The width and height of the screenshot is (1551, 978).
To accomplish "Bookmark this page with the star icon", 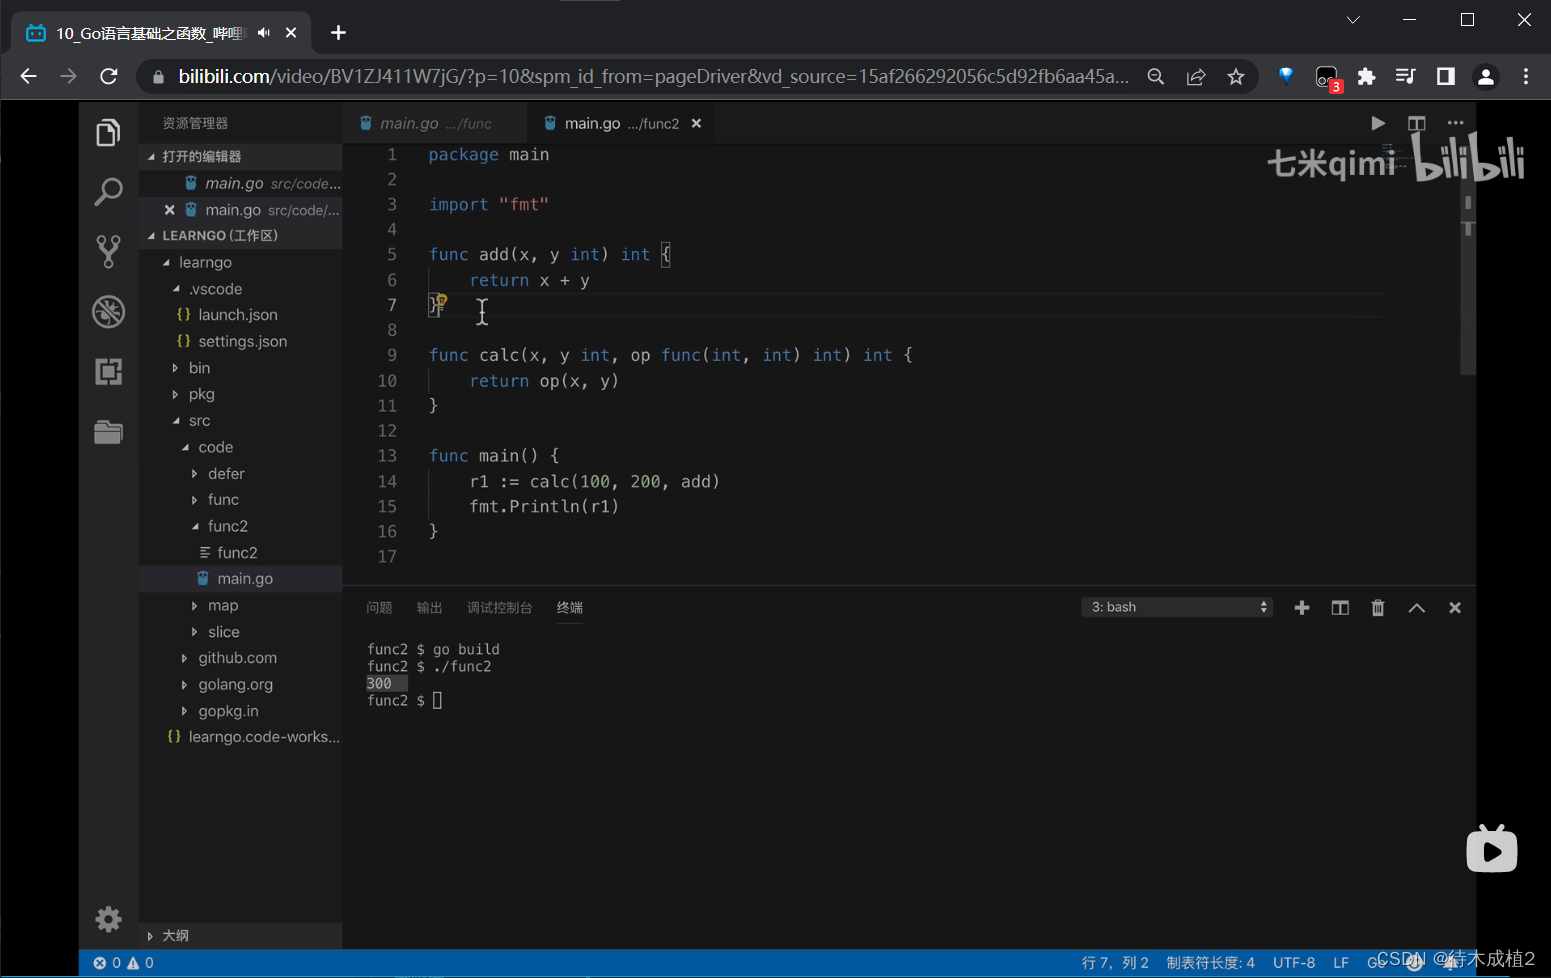I will click(1236, 77).
